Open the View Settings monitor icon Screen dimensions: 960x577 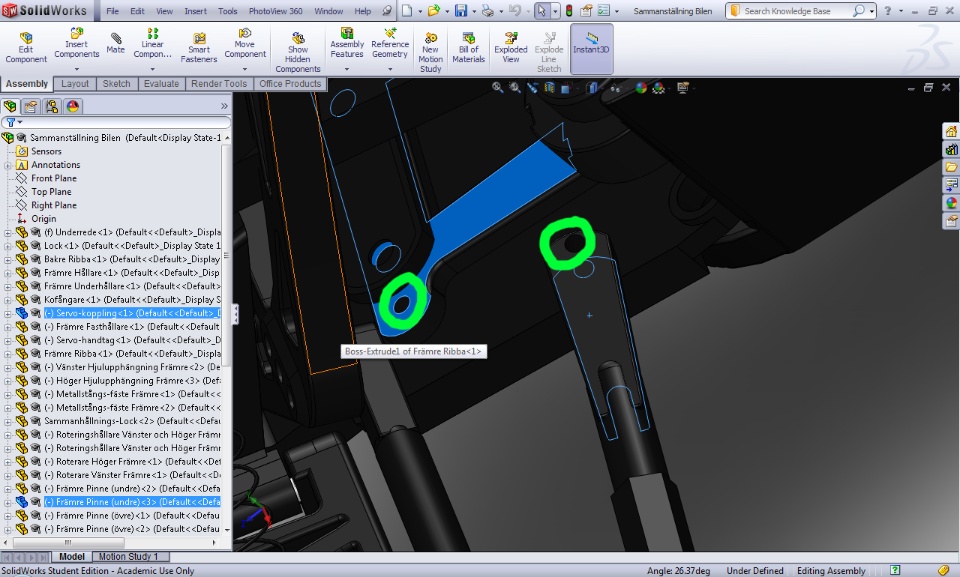(x=683, y=88)
